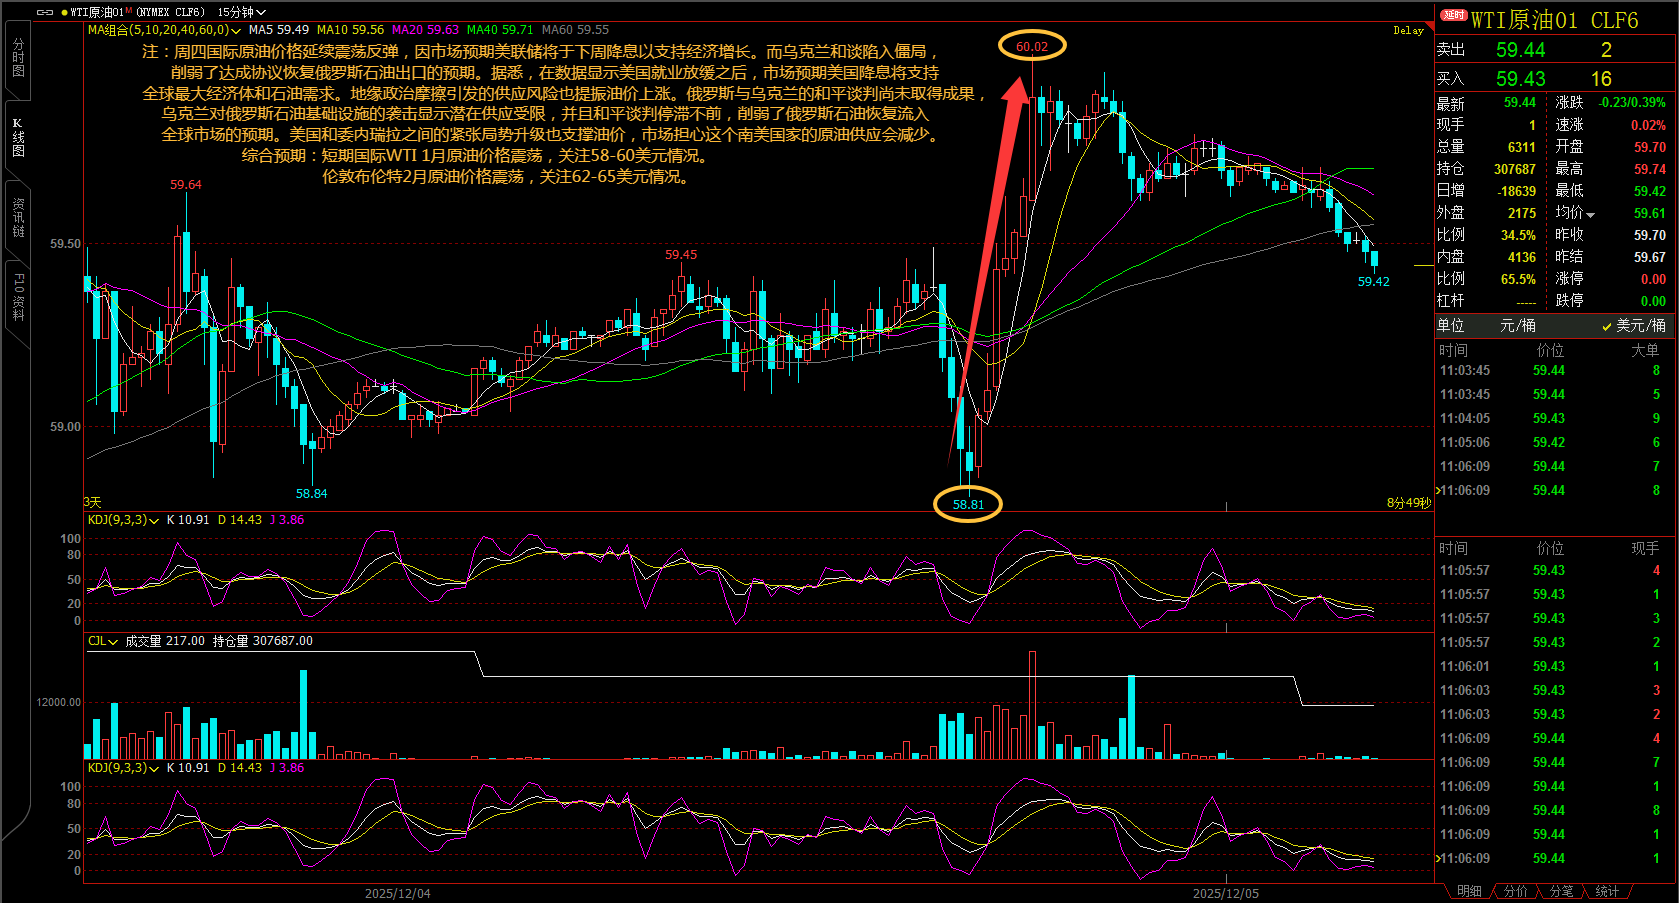Click the 卖出 ask price 59.44
The height and width of the screenshot is (903, 1679).
click(x=1520, y=50)
